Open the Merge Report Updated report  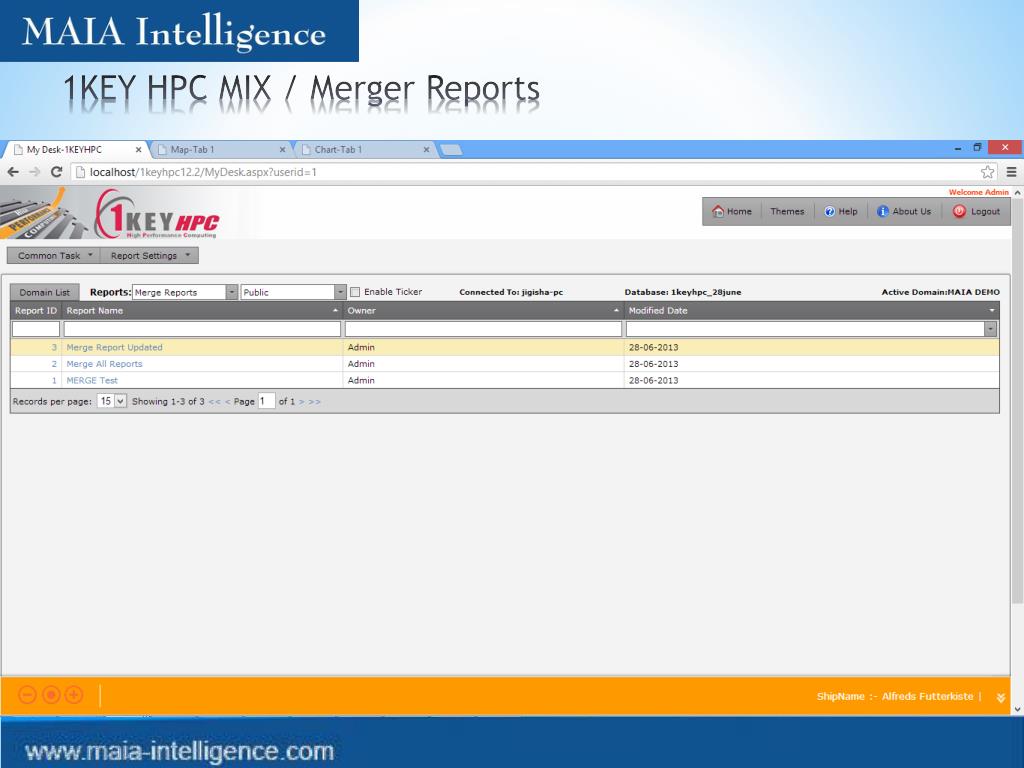pos(114,347)
